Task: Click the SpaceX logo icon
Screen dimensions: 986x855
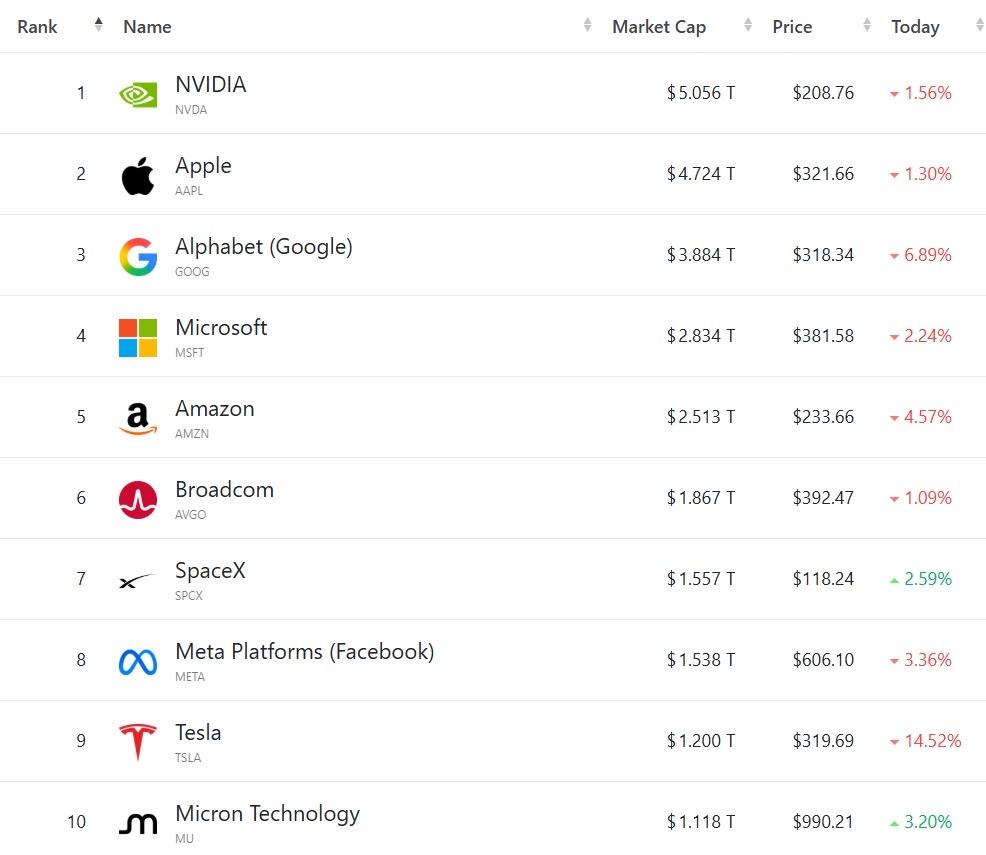Action: coord(136,581)
